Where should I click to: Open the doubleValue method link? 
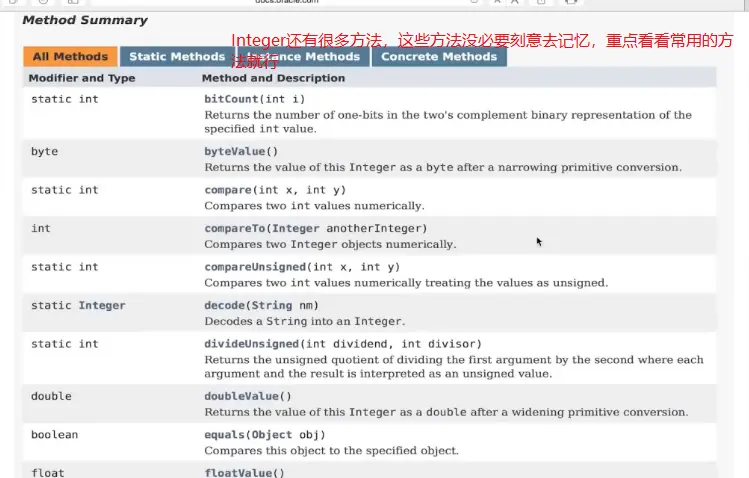click(241, 396)
